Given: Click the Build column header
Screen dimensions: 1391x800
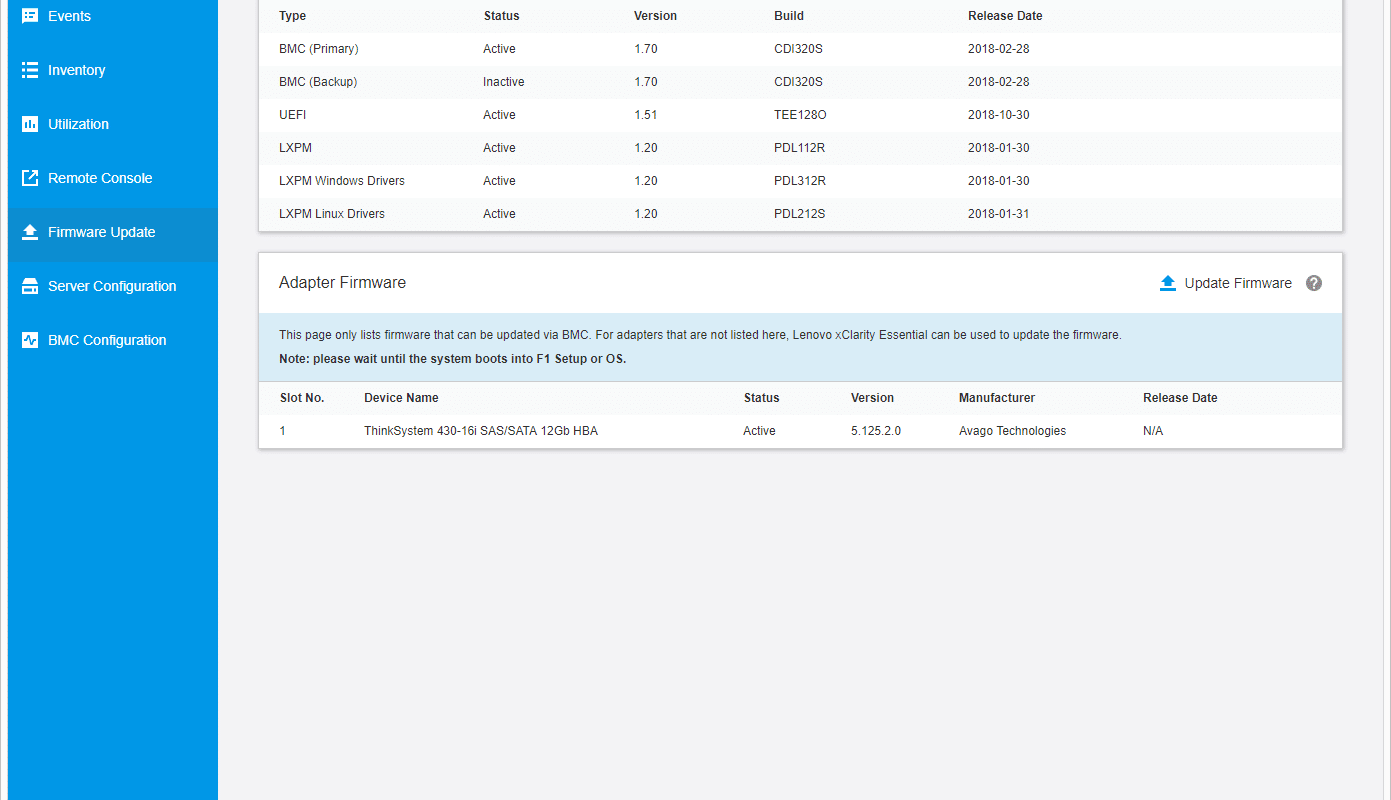Looking at the screenshot, I should click(789, 16).
